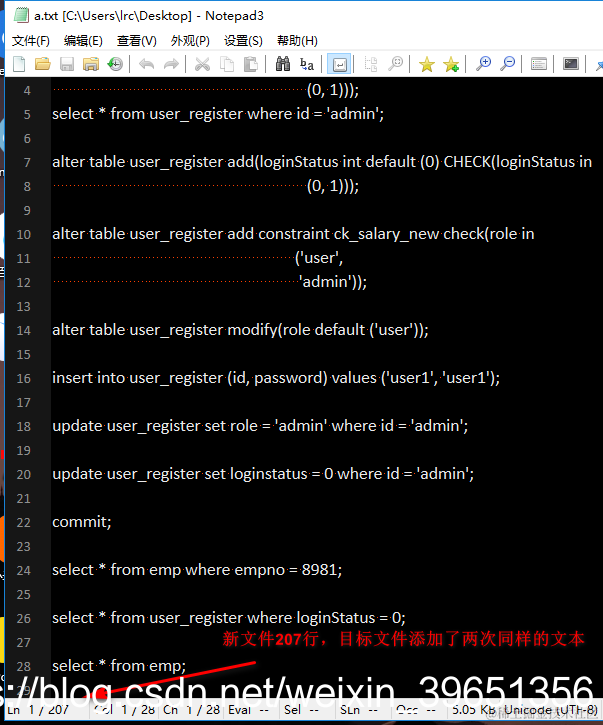Viewport: 603px width, 725px height.
Task: Click the 'SLn --' status bar field
Action: coord(359,710)
